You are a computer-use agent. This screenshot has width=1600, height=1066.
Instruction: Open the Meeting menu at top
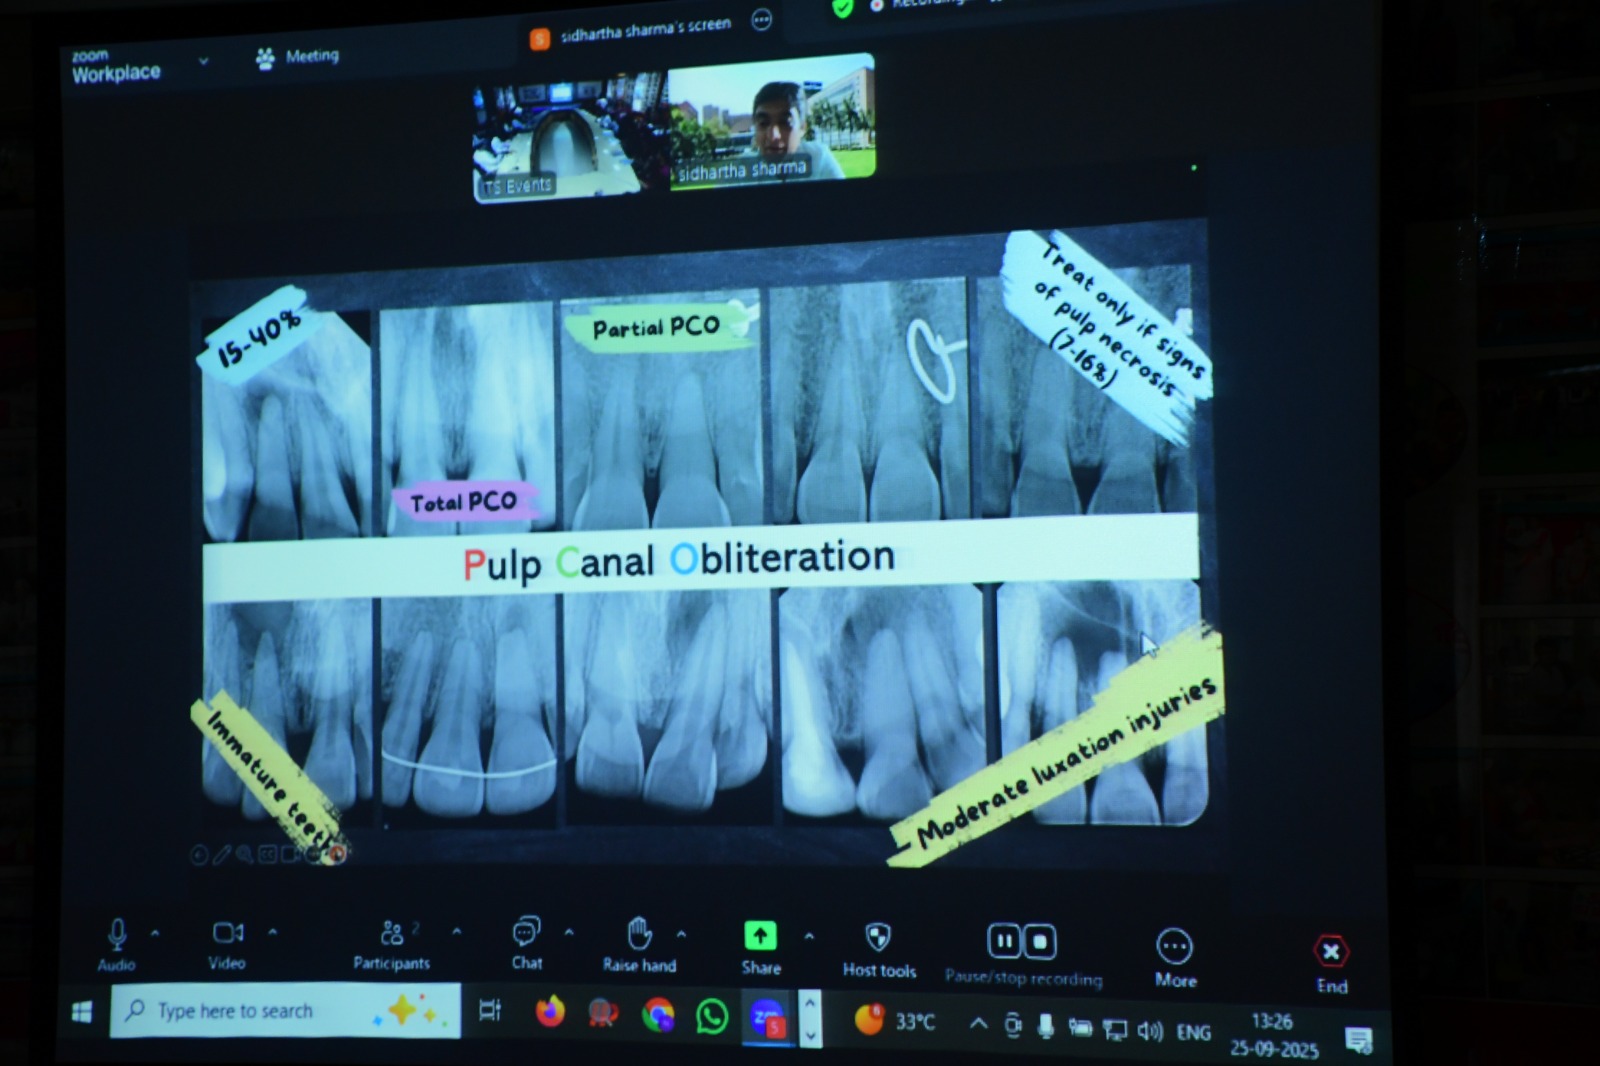[298, 57]
